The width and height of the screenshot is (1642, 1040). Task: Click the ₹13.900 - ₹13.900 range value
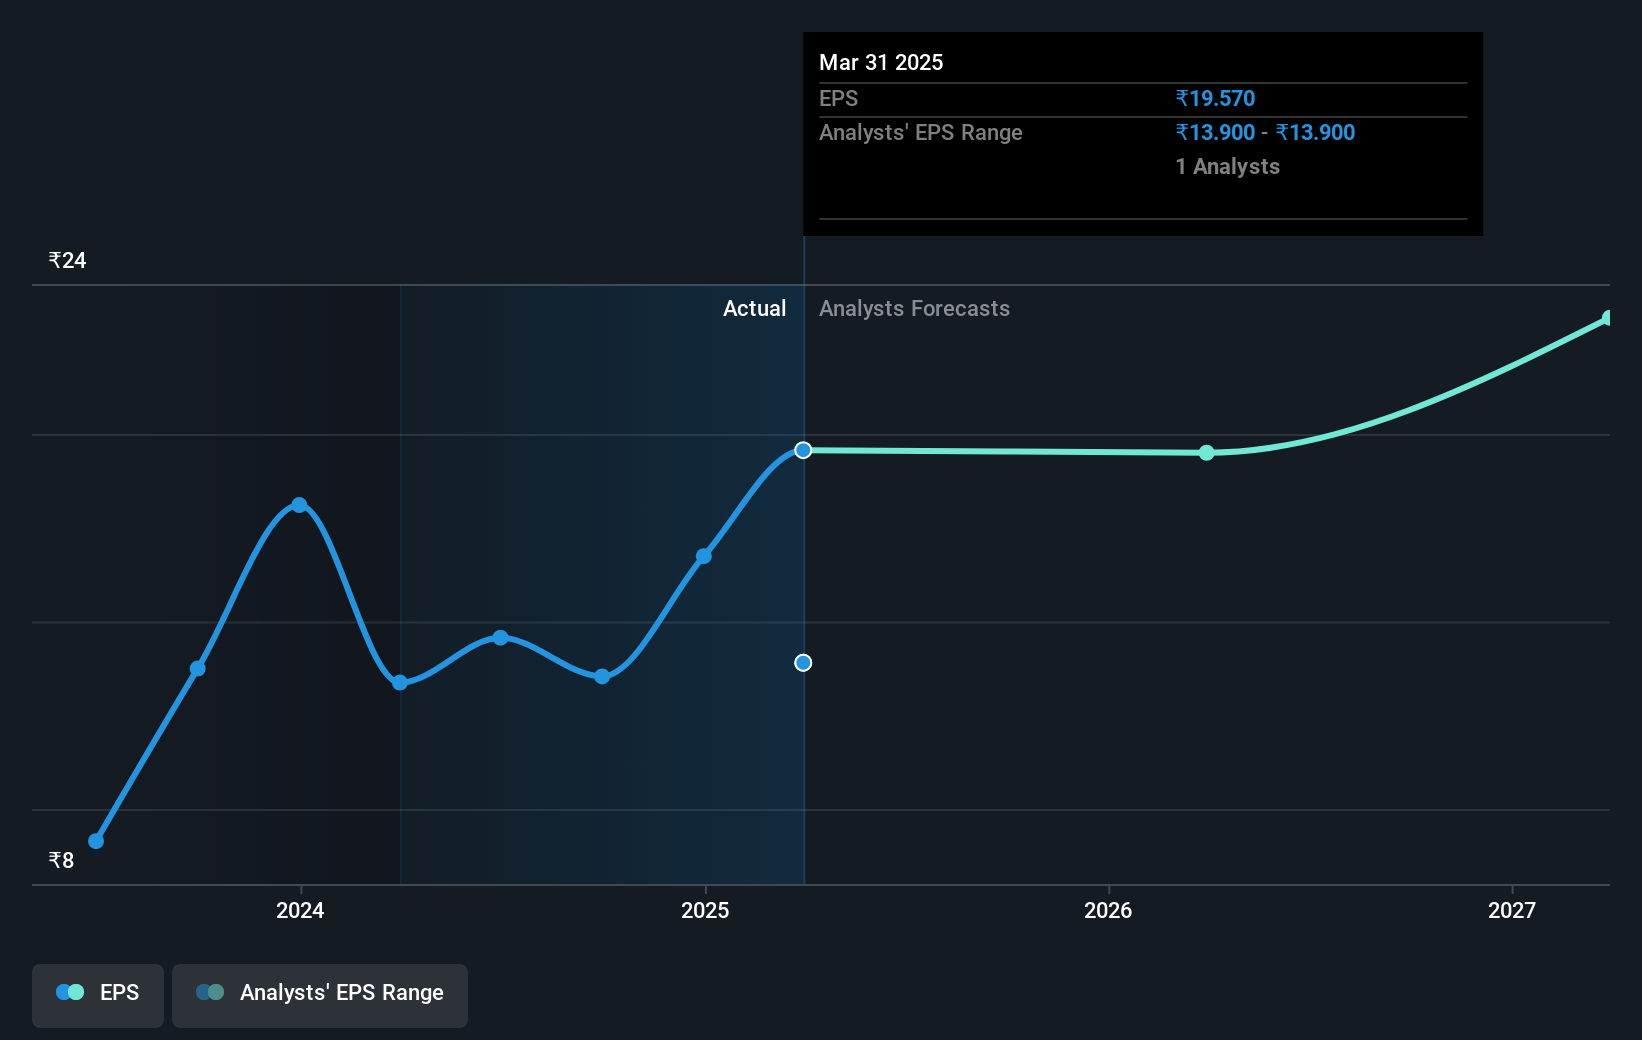coord(1265,133)
